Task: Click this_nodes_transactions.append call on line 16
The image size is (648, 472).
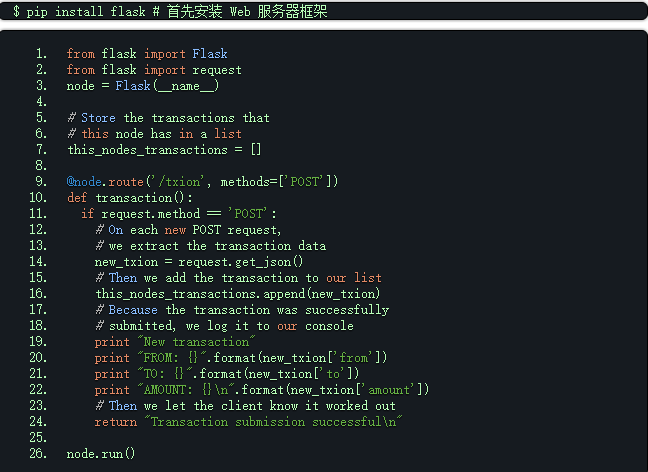Action: click(238, 294)
